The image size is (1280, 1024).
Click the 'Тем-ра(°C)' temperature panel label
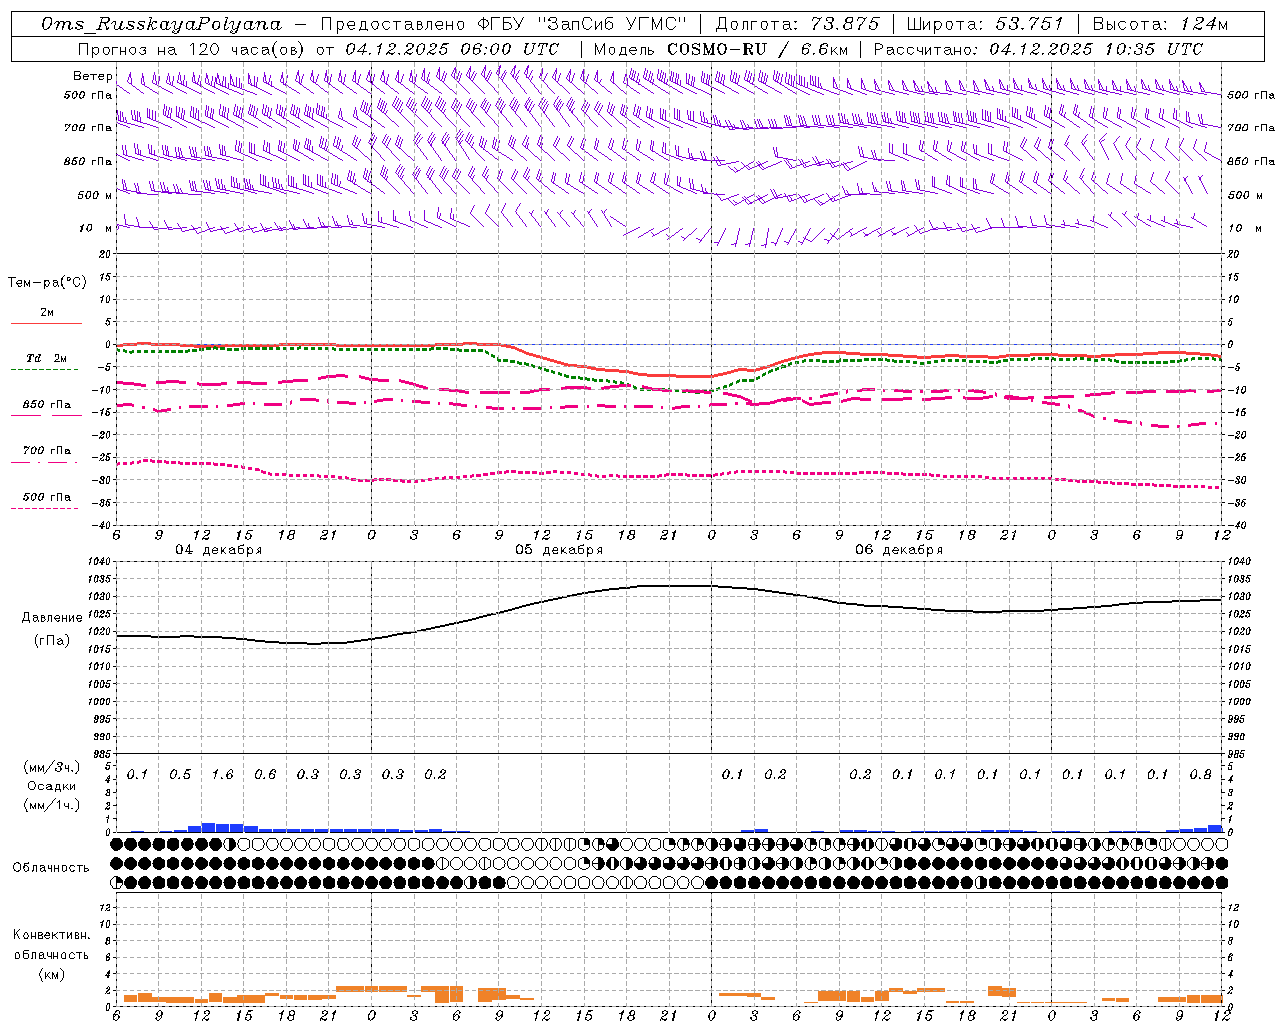point(47,283)
